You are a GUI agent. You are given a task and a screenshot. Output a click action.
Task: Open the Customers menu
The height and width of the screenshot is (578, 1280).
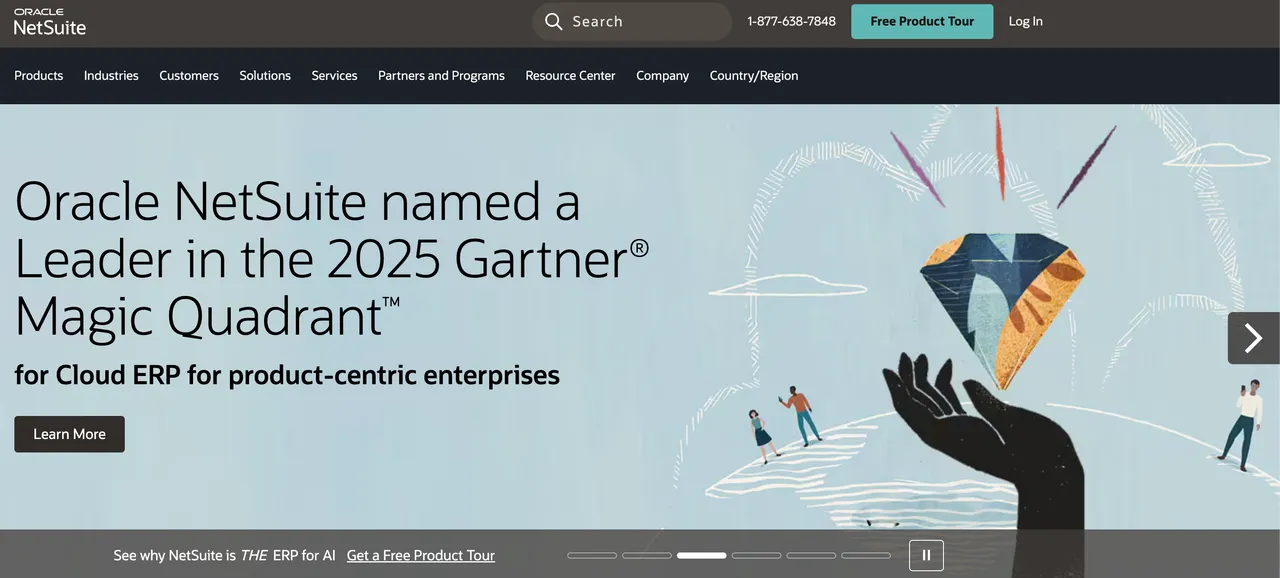click(189, 75)
